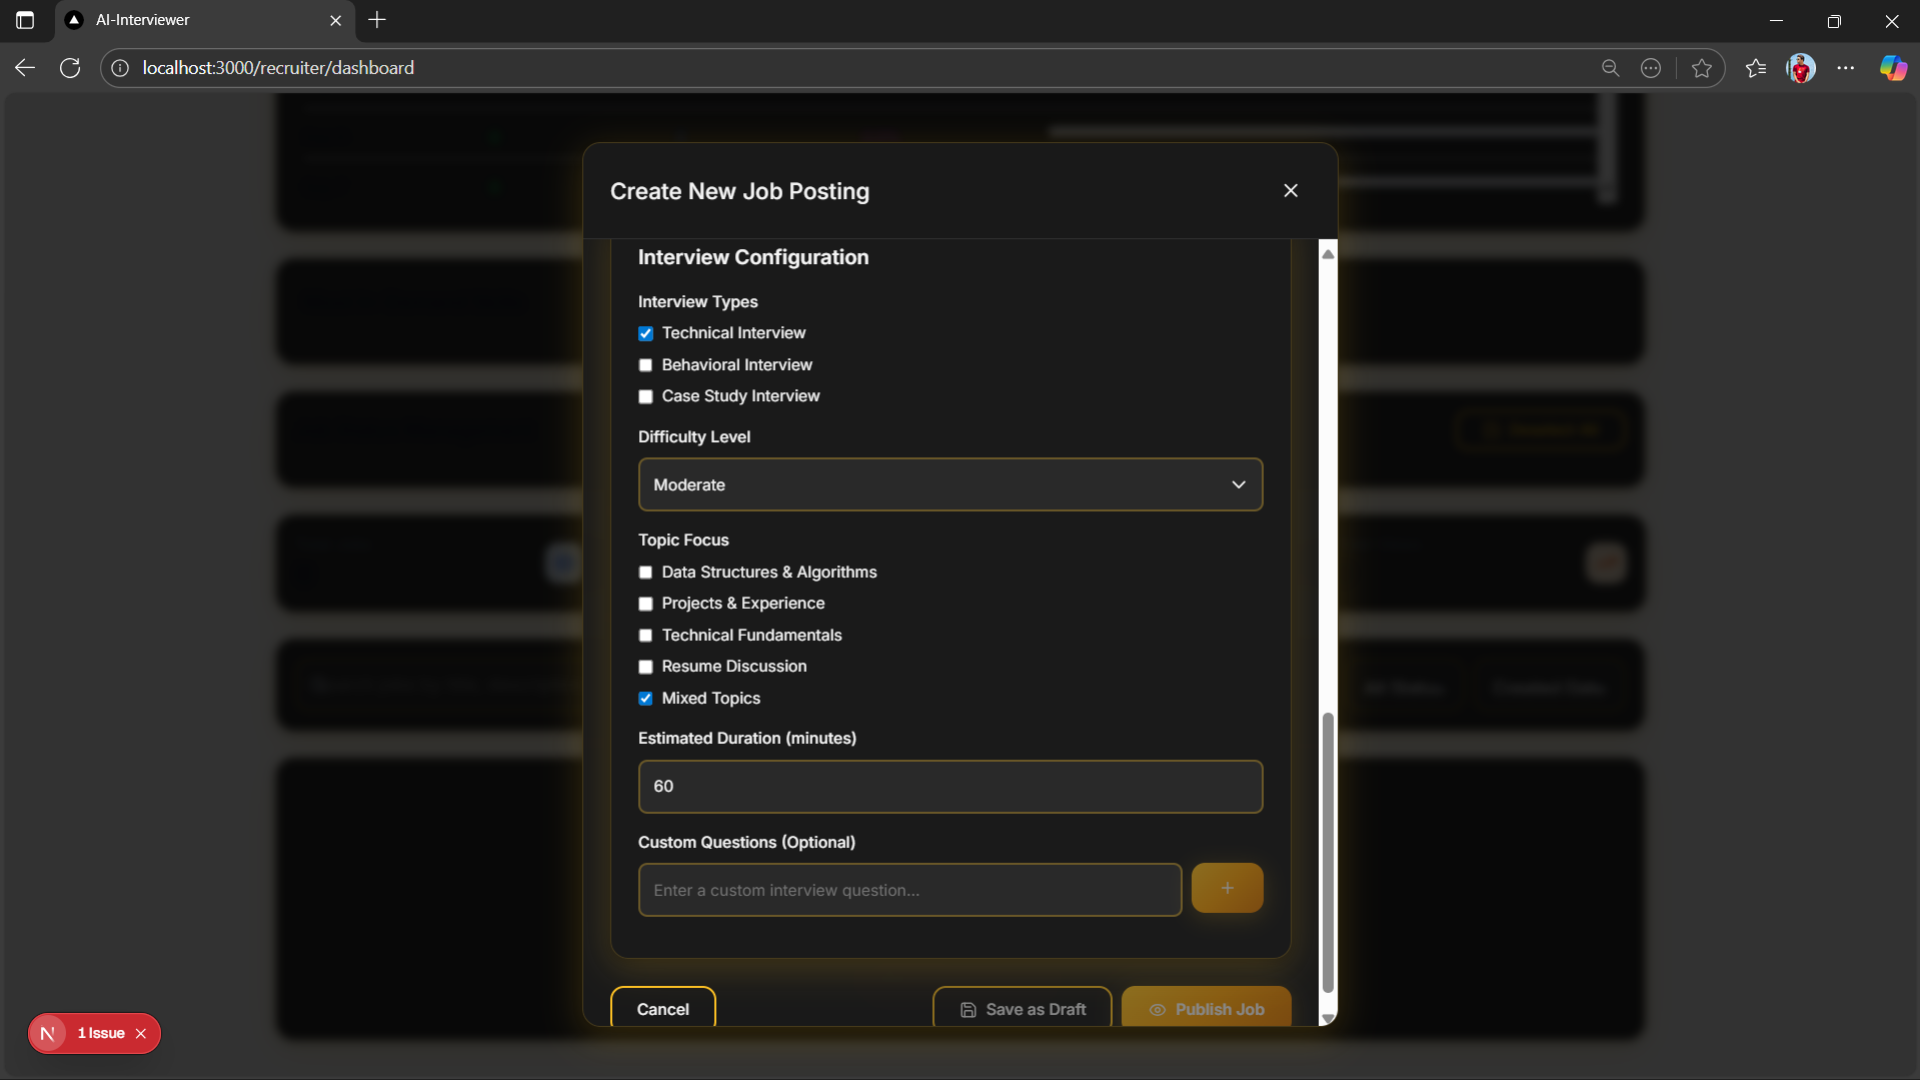
Task: Open the Difficulty Level Moderate dropdown
Action: pos(949,485)
